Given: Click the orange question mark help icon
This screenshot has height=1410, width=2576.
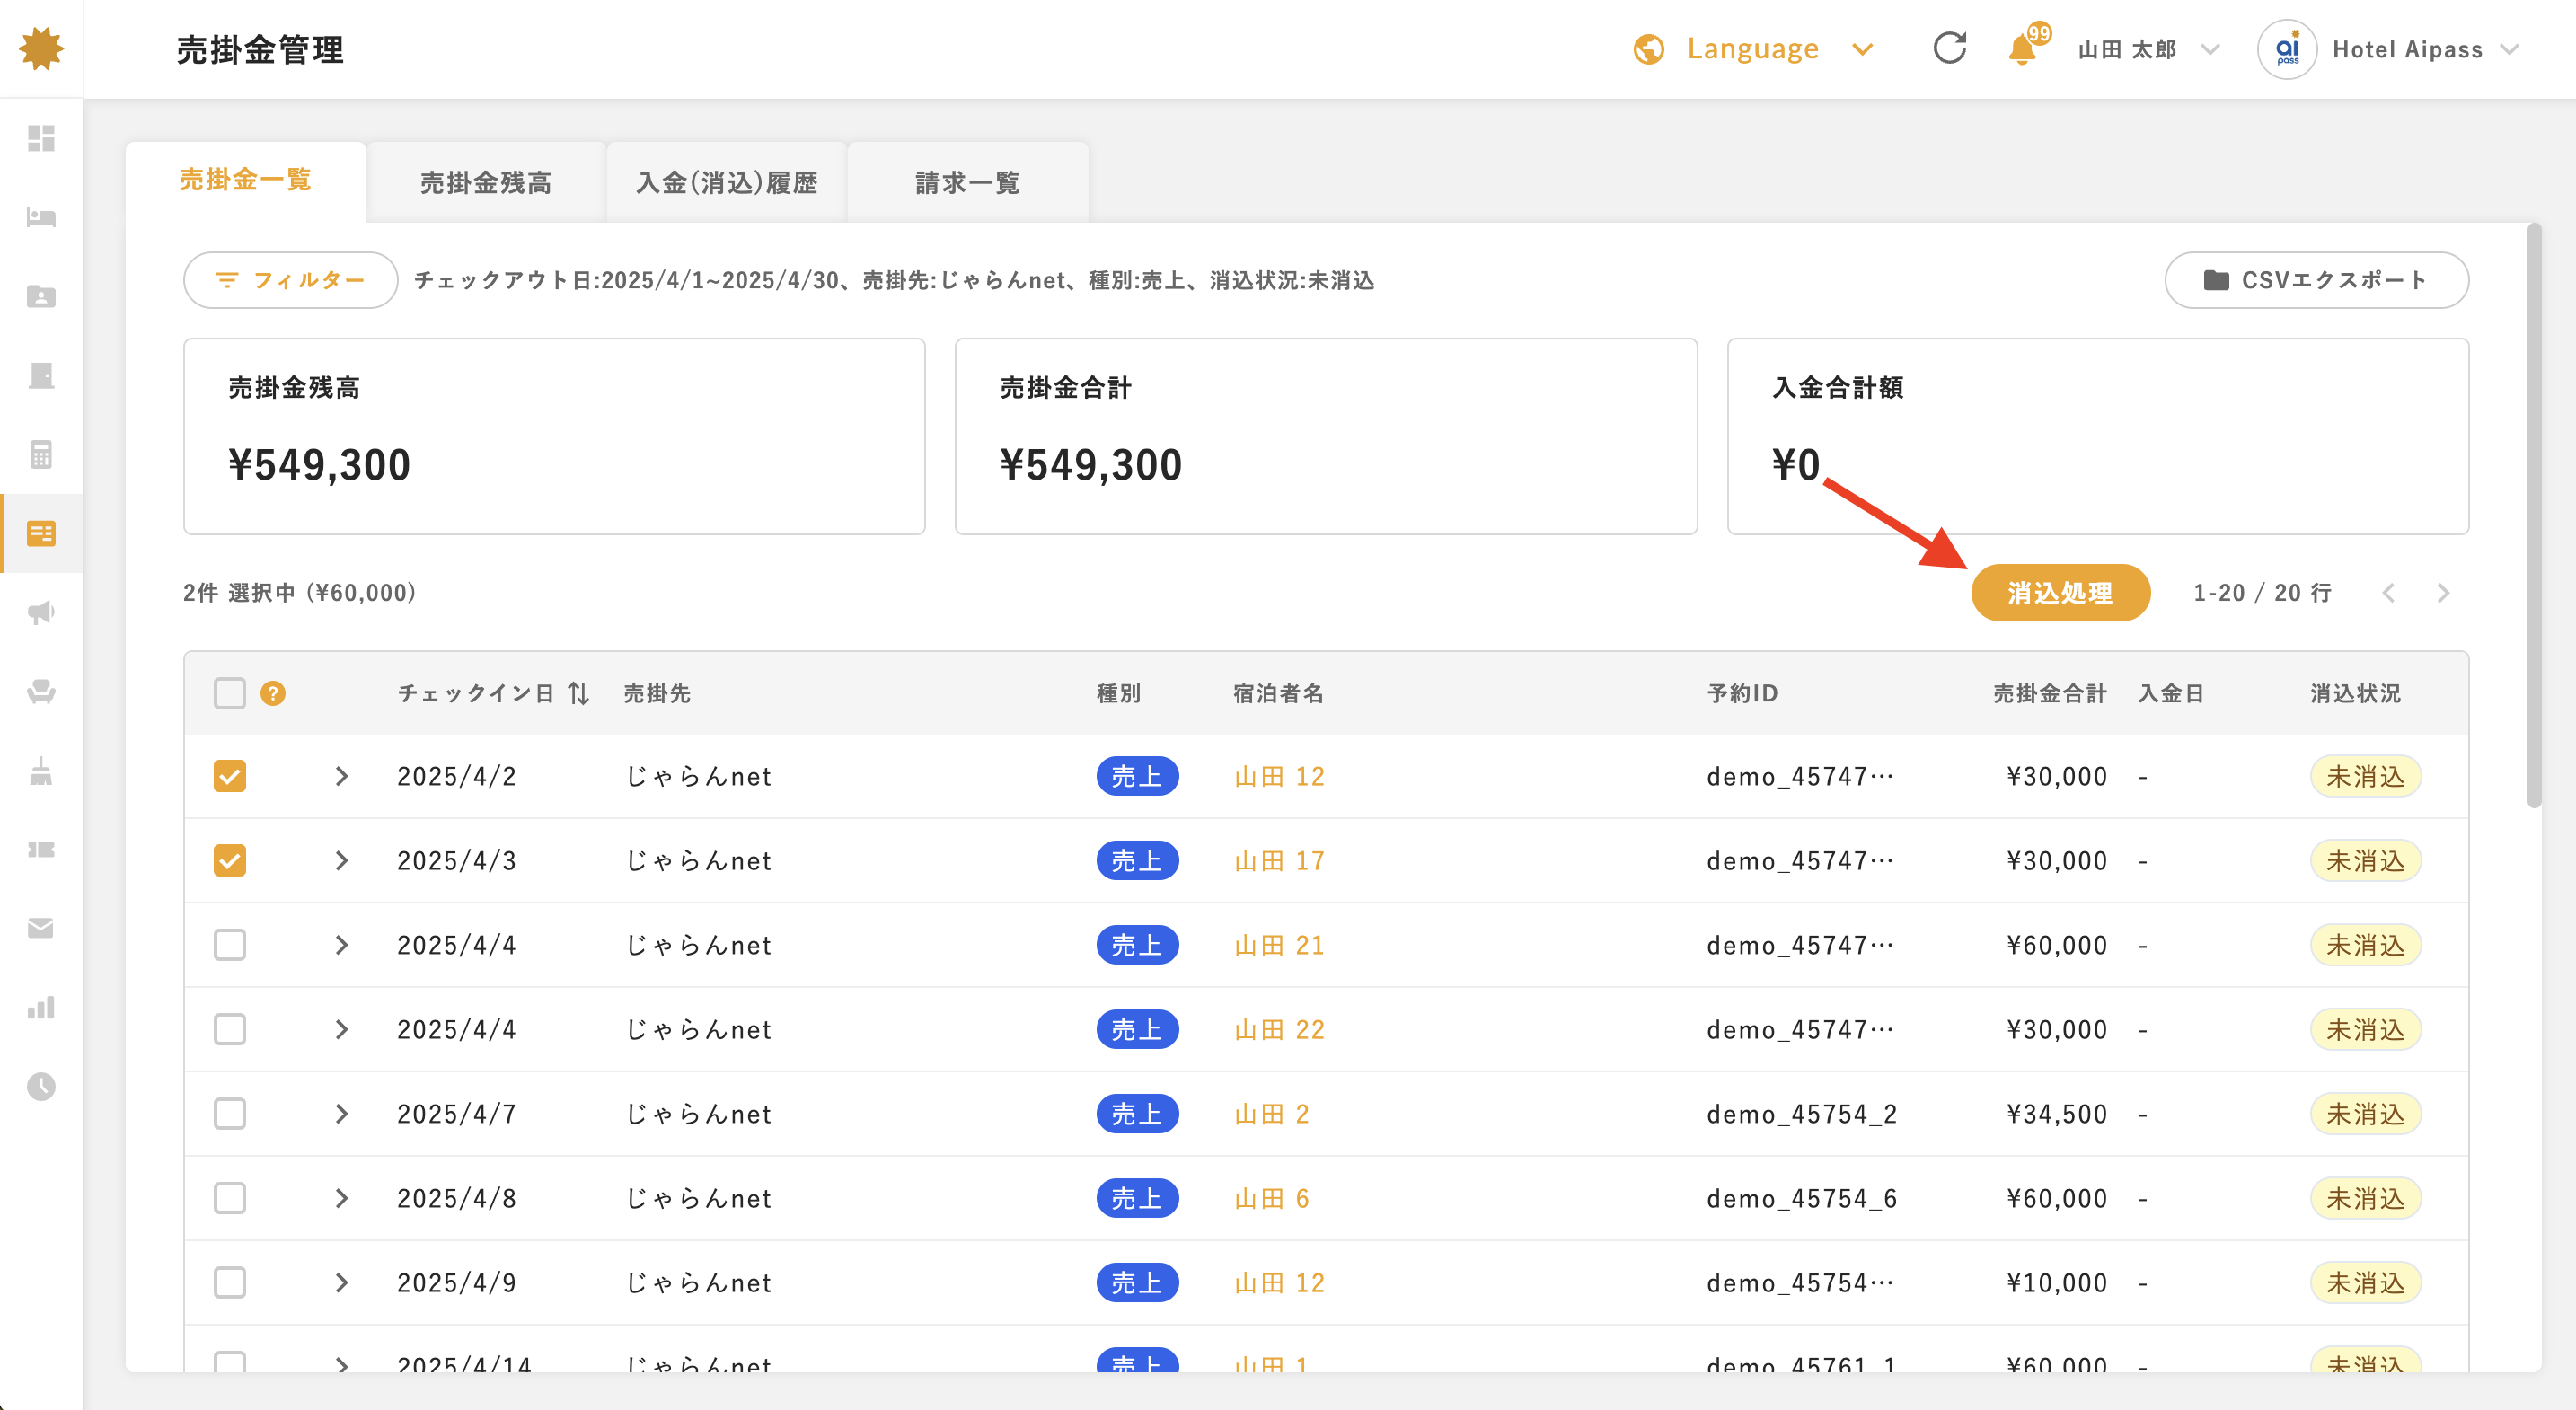Looking at the screenshot, I should tap(273, 693).
